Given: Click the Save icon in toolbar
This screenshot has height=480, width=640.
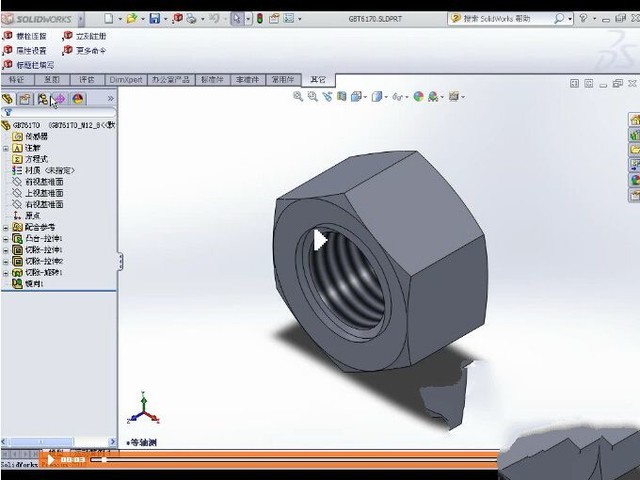Looking at the screenshot, I should [154, 18].
